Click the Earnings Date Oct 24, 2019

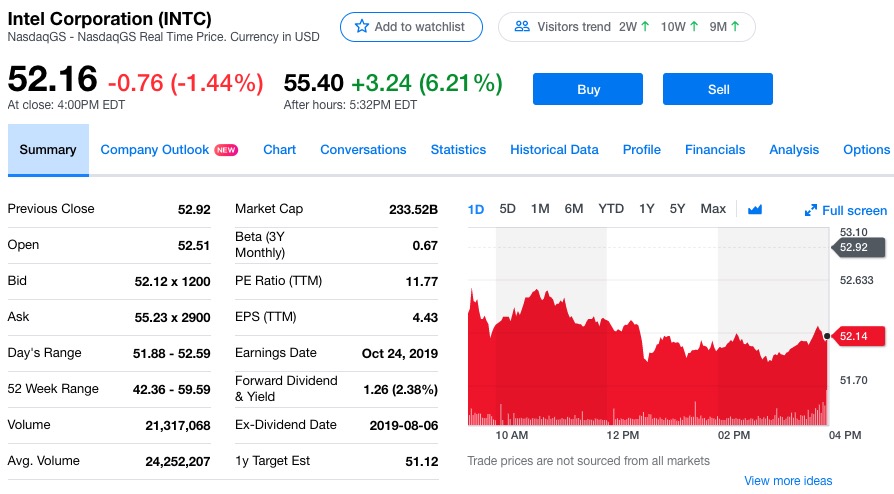tap(400, 354)
